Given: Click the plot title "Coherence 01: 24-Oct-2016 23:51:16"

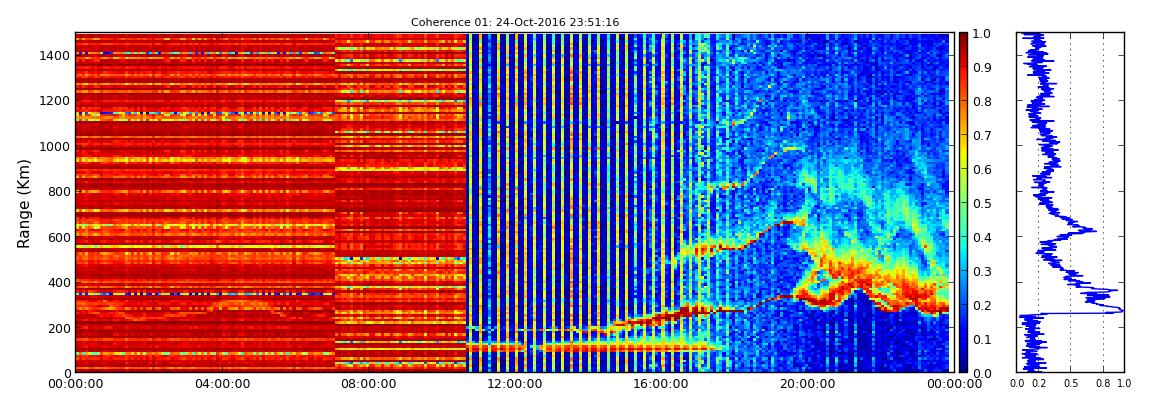Looking at the screenshot, I should [515, 23].
